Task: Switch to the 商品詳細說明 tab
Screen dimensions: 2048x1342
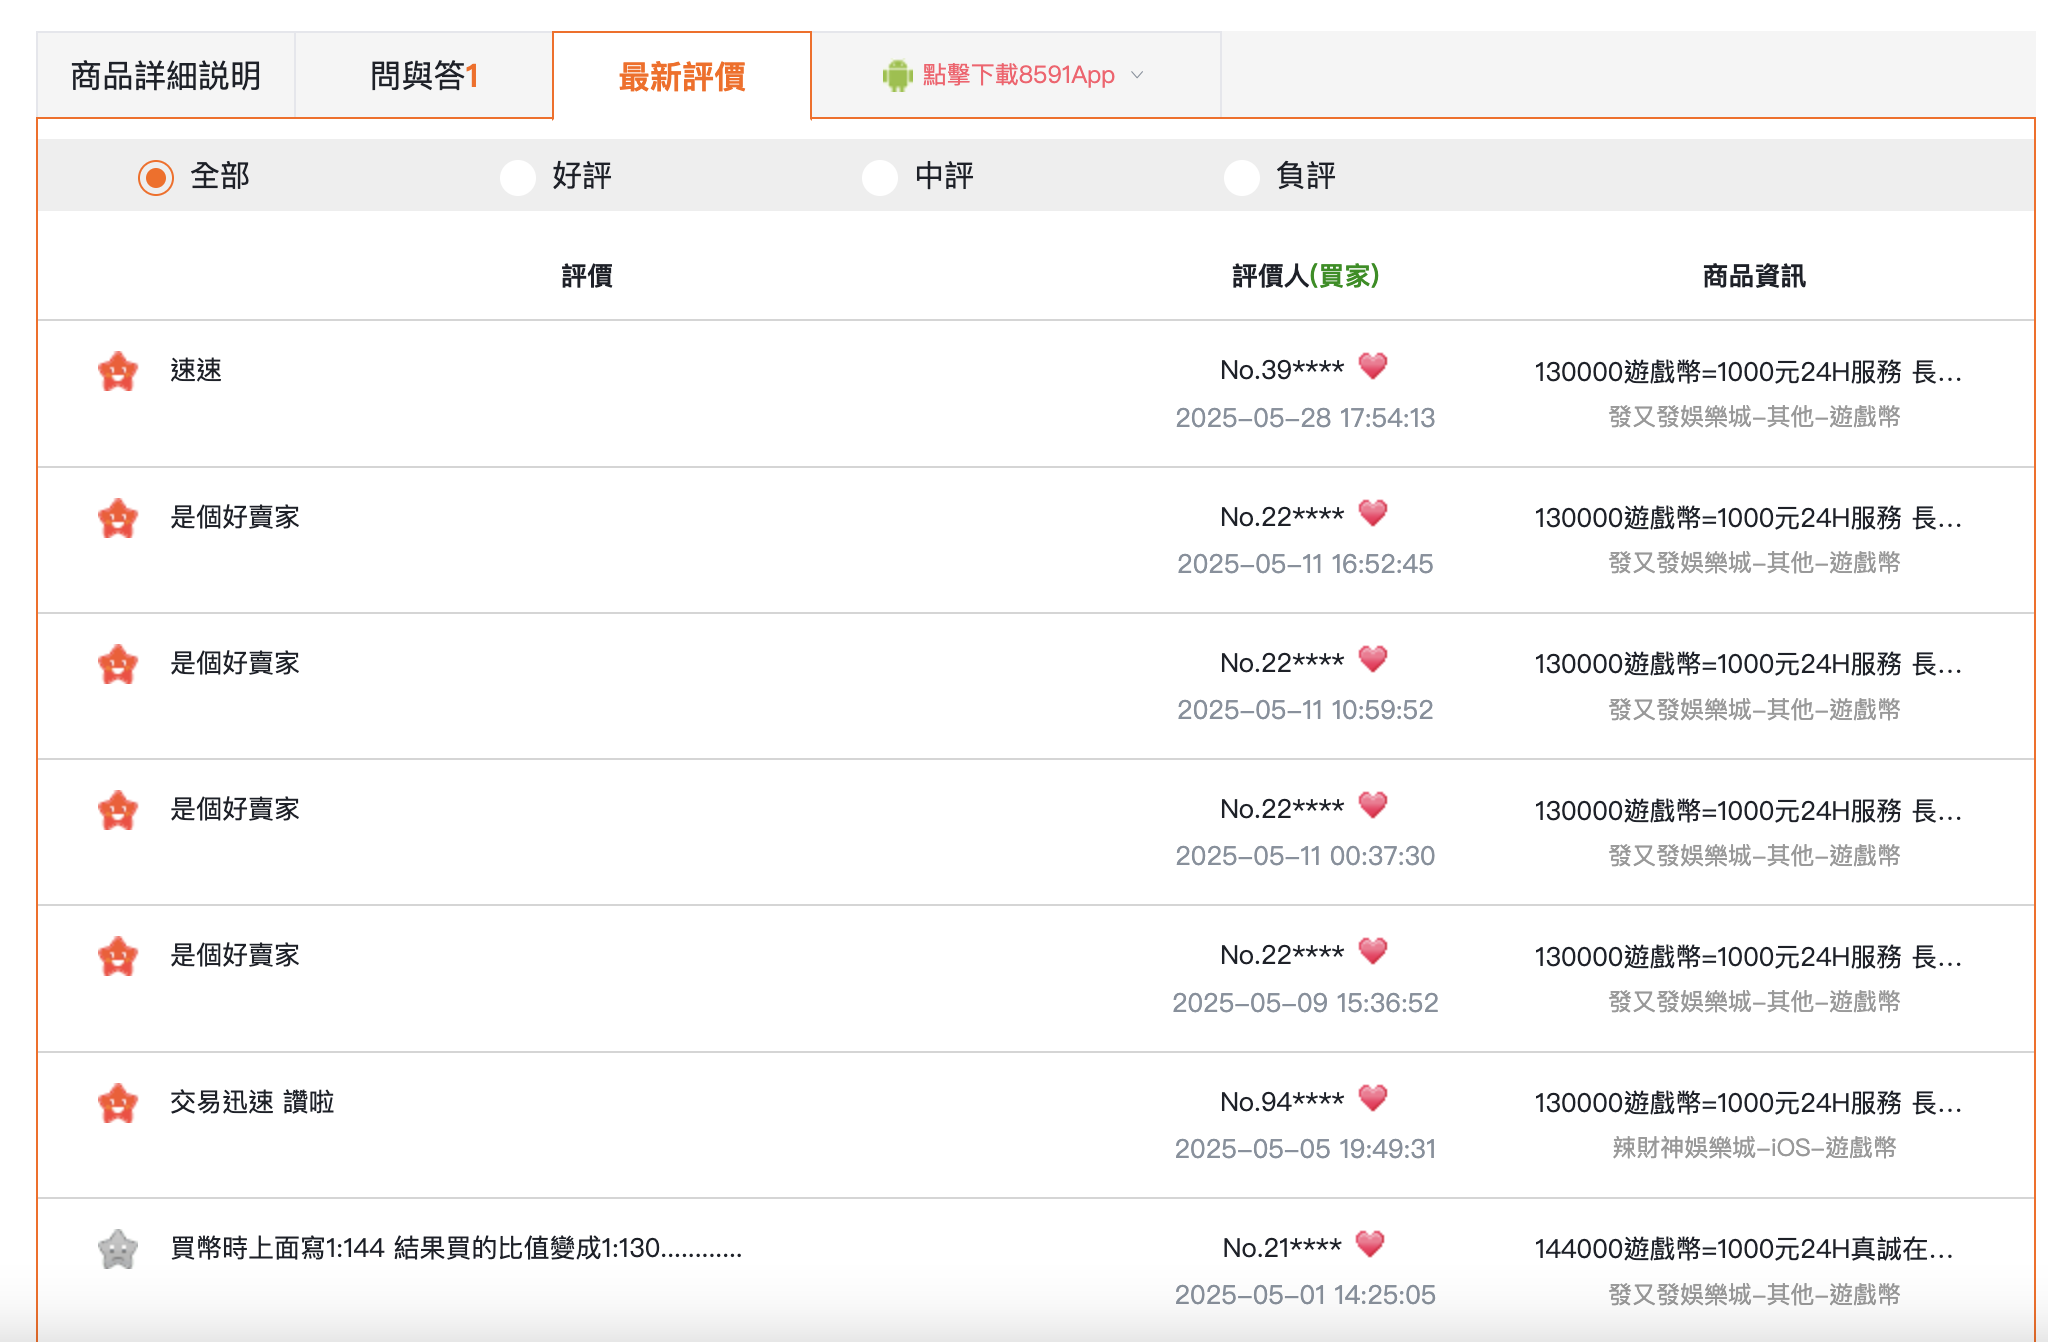Action: pos(166,76)
